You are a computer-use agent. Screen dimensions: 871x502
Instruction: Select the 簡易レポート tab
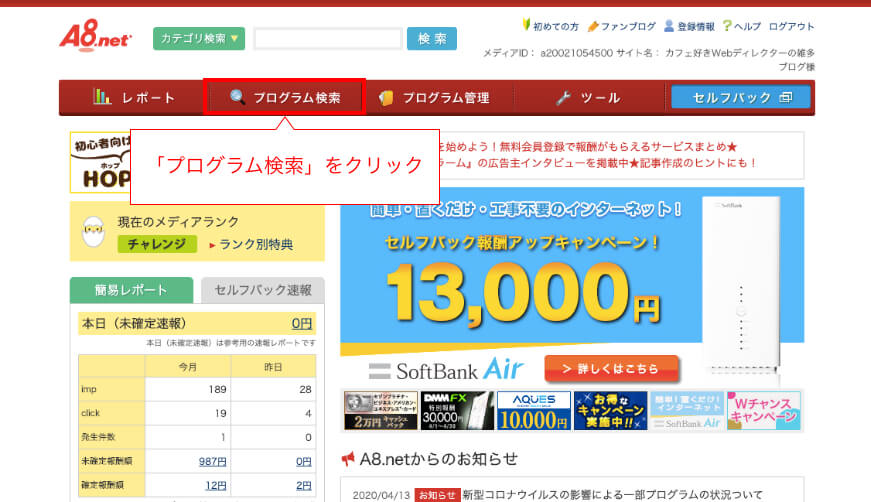point(131,290)
